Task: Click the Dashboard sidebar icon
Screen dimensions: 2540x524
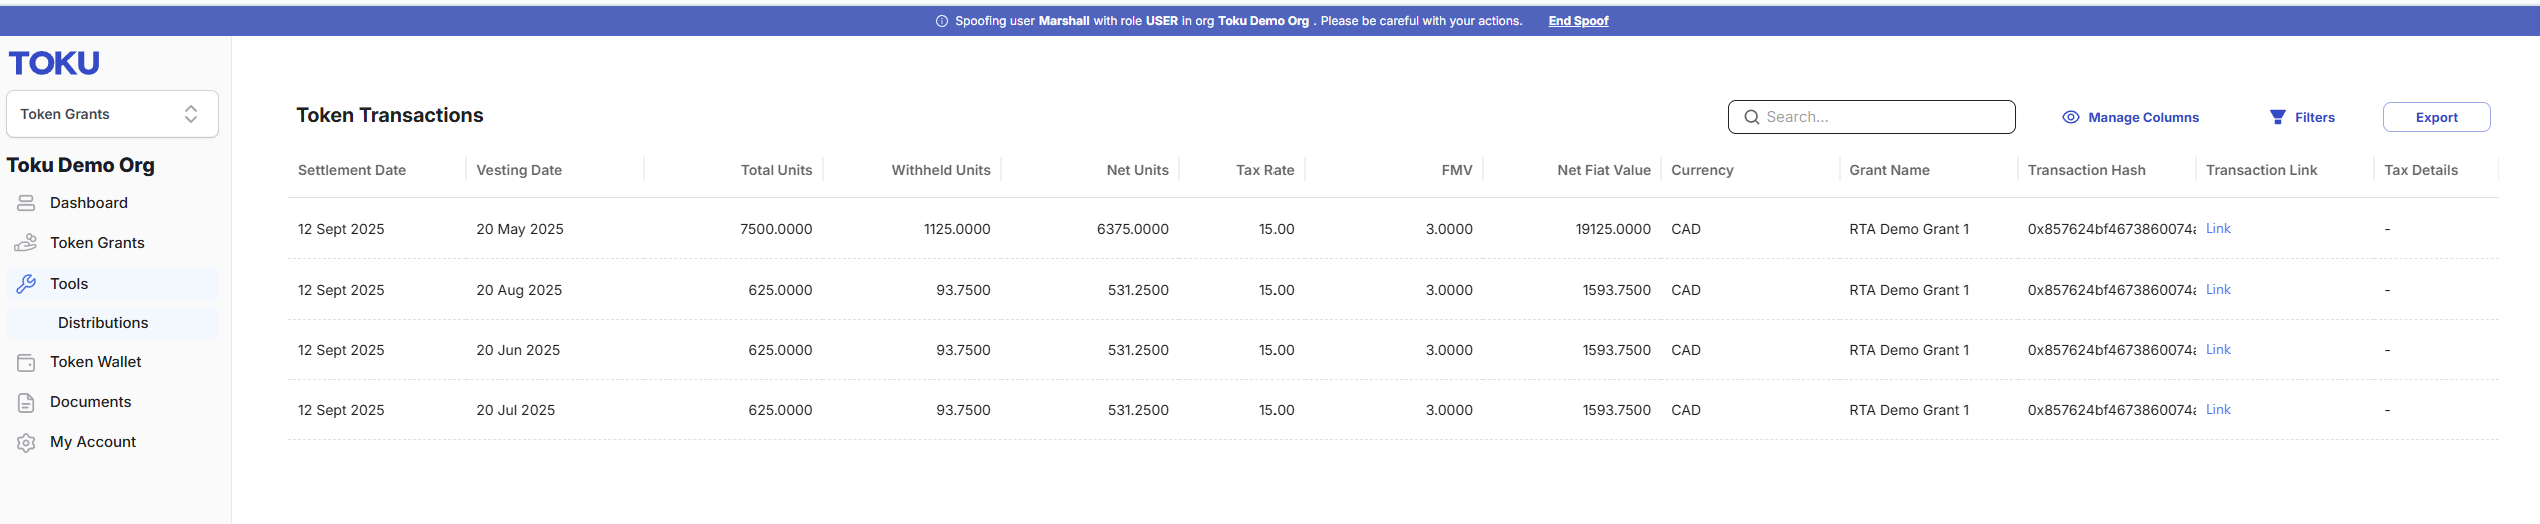Action: coord(26,203)
